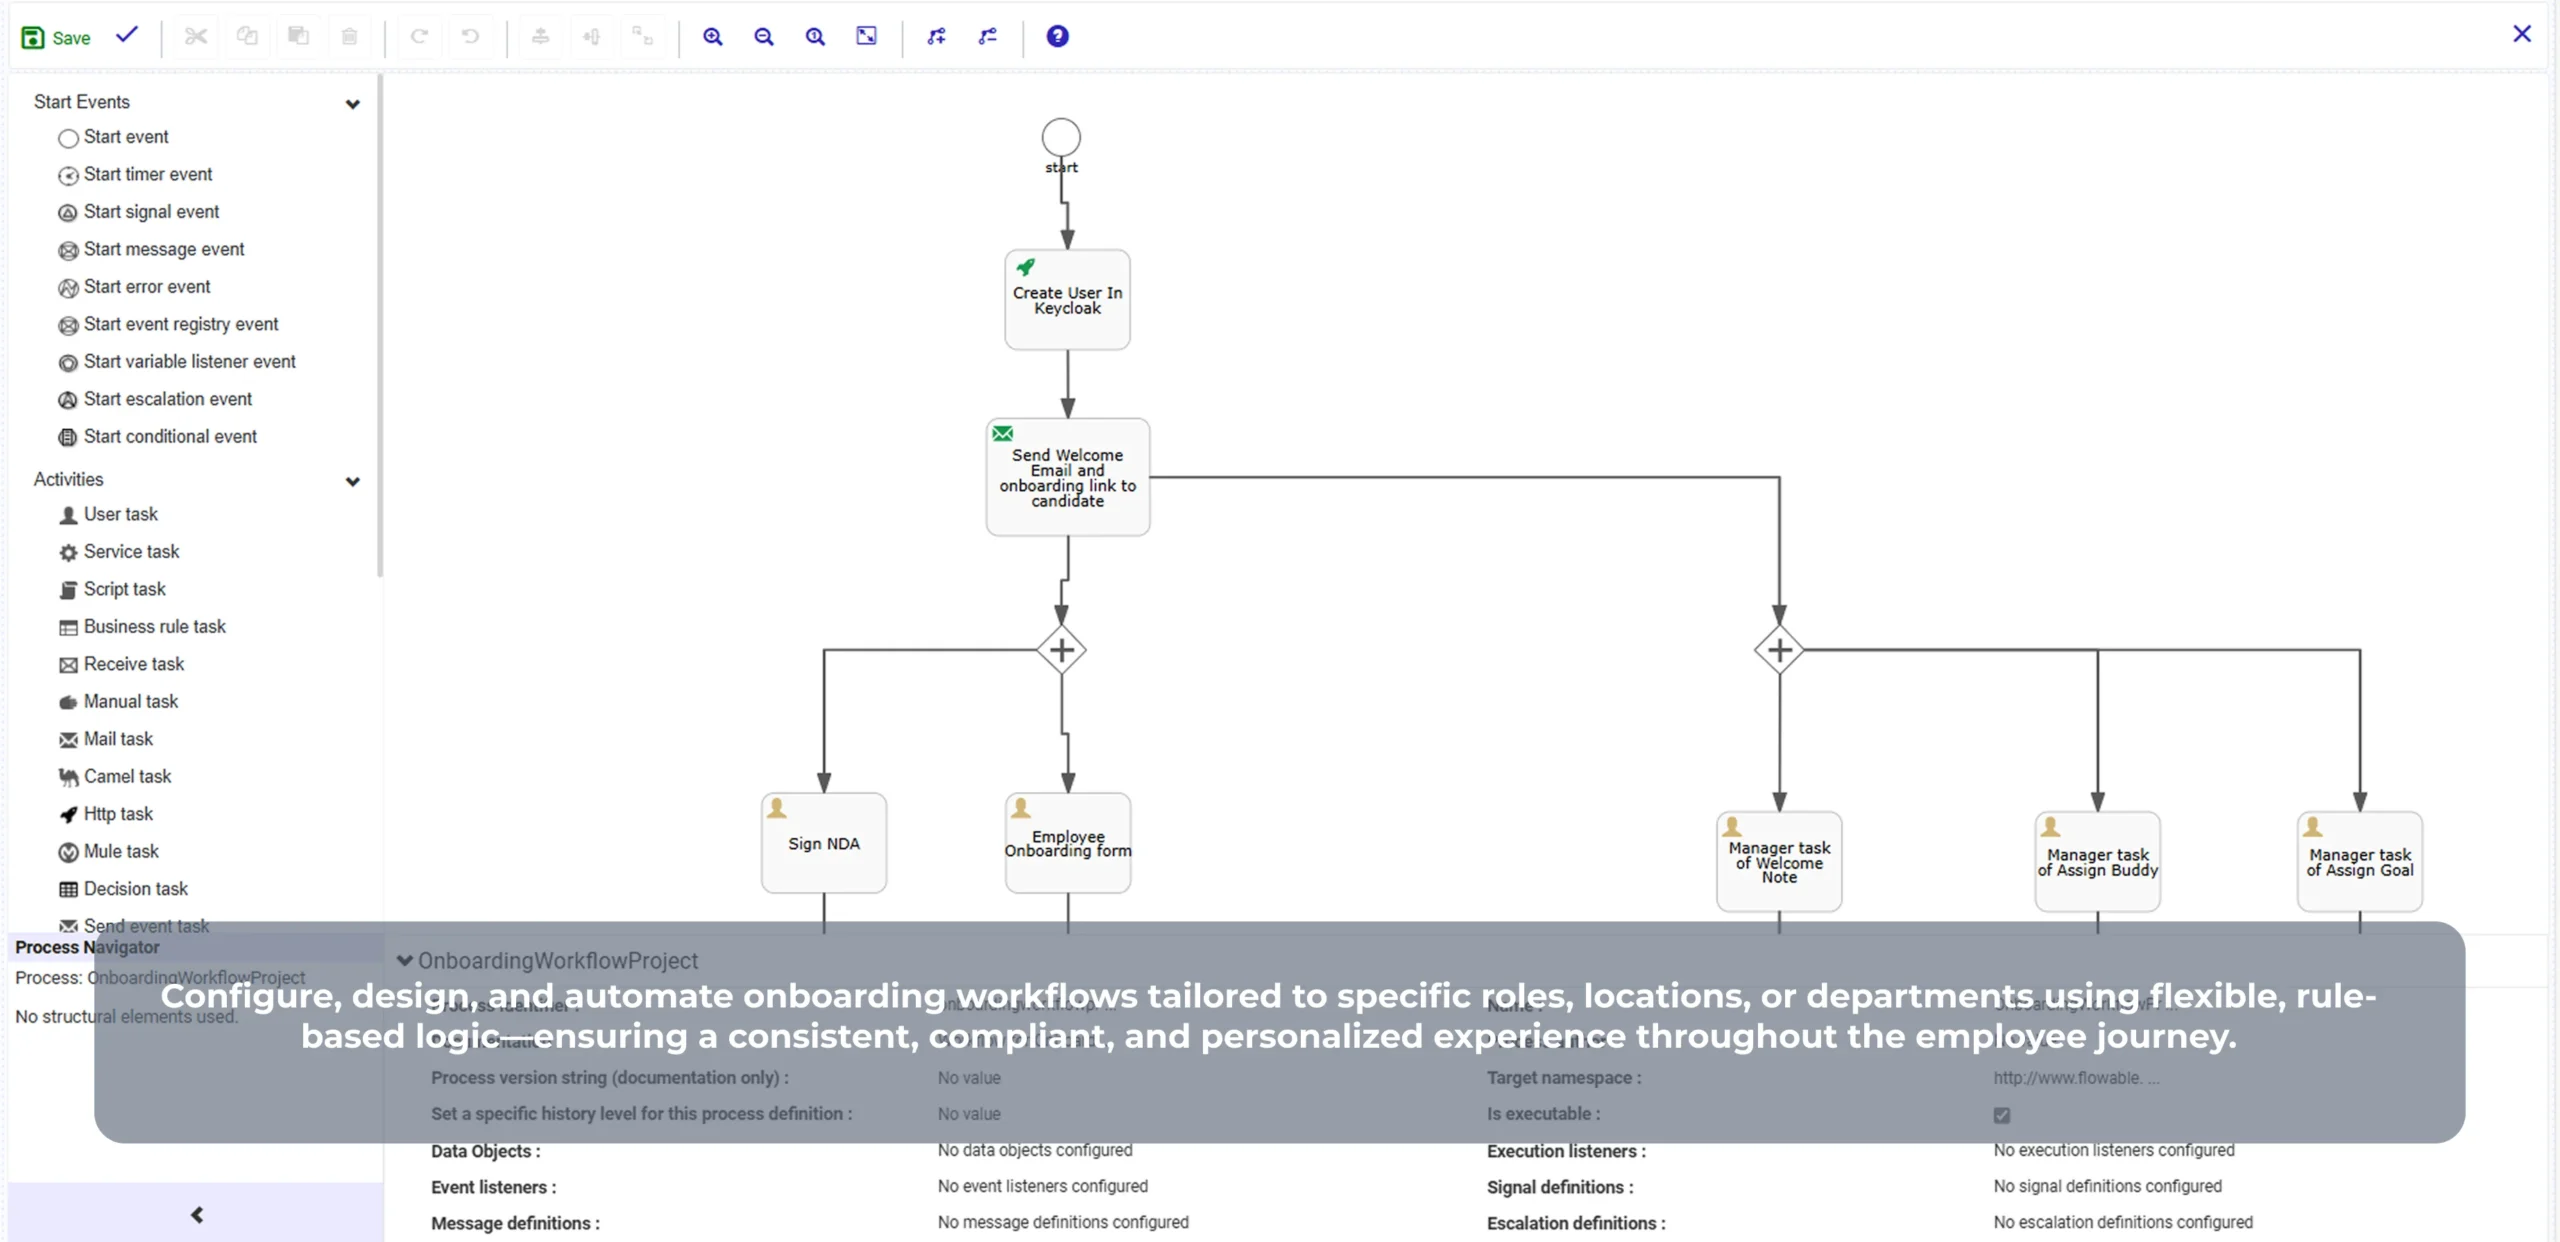
Task: Pick Script task from Activities
Action: [x=112, y=590]
